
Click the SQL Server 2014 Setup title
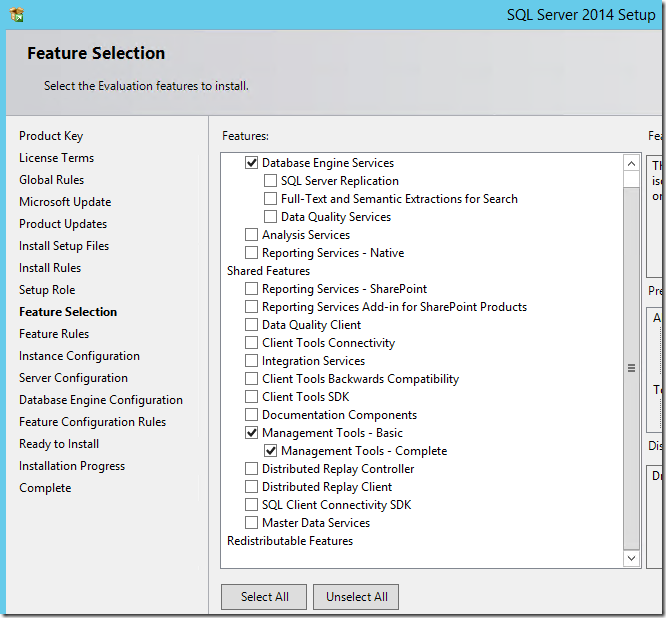tap(581, 15)
